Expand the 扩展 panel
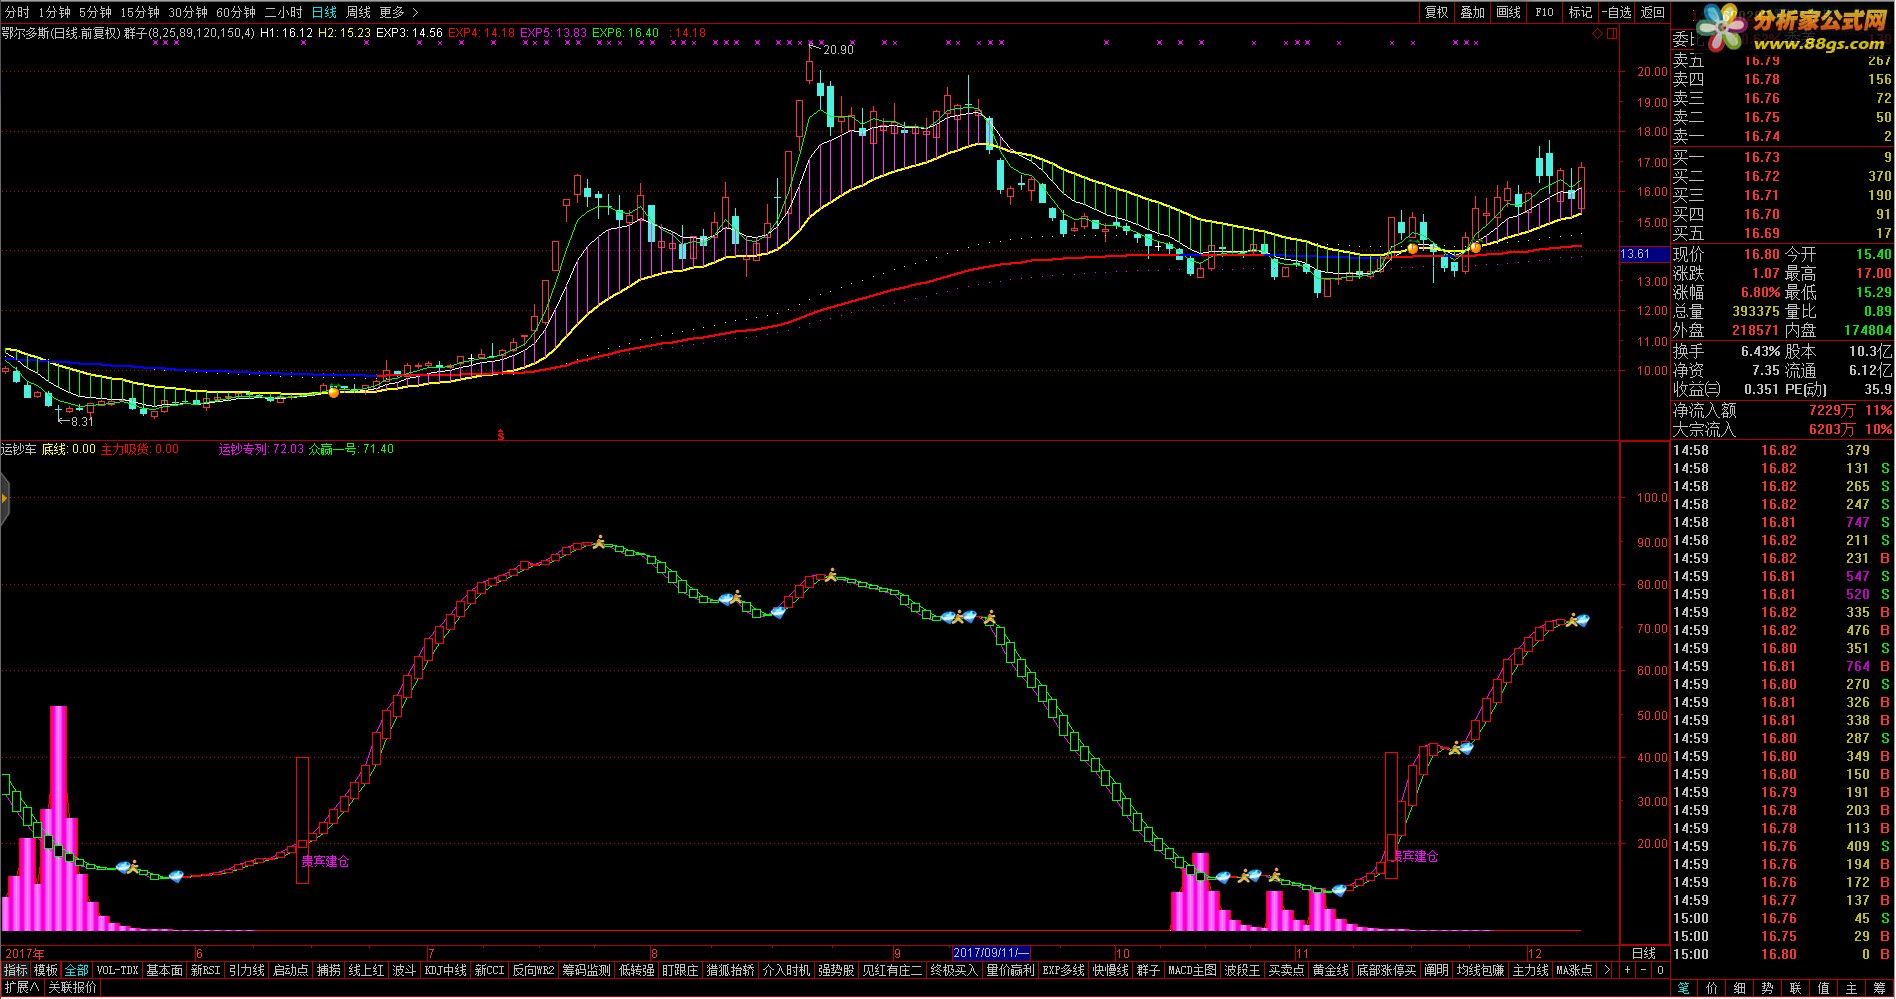 tap(21, 987)
